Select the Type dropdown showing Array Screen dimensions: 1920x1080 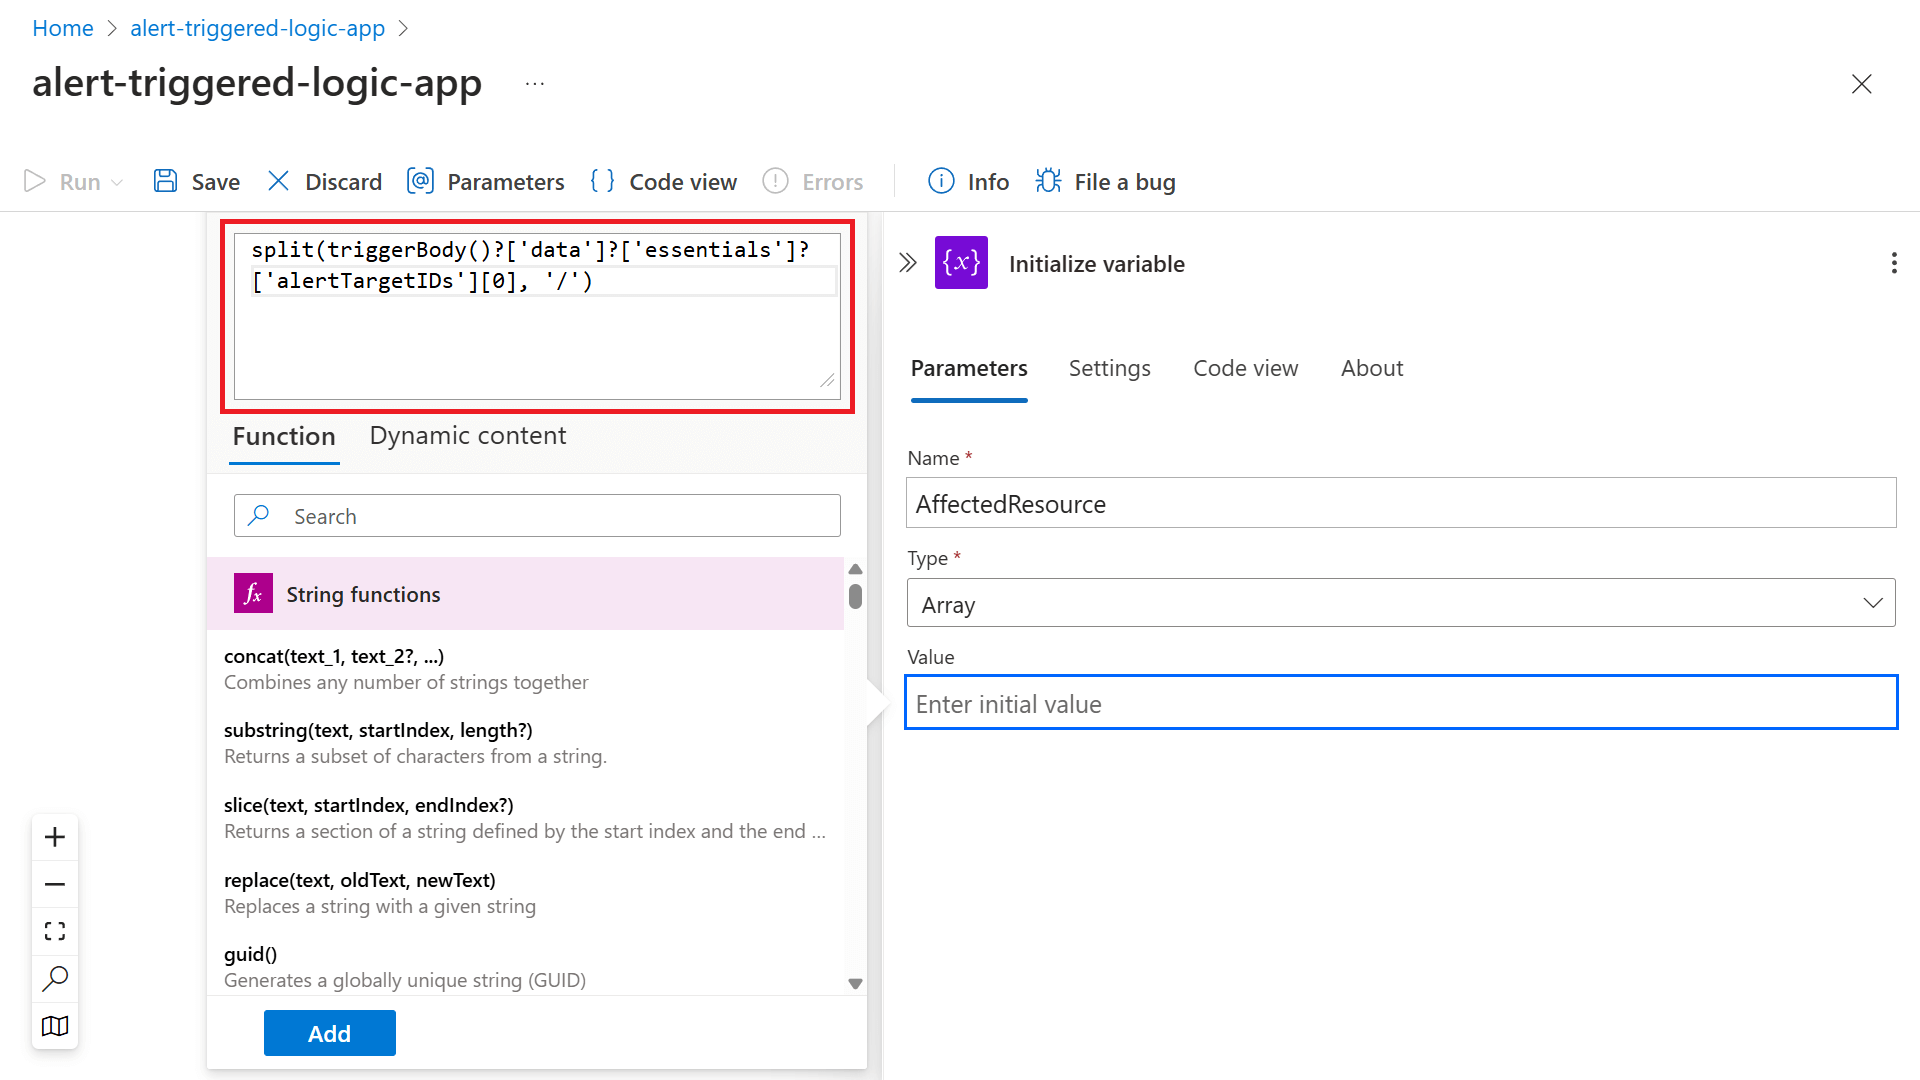tap(1400, 603)
